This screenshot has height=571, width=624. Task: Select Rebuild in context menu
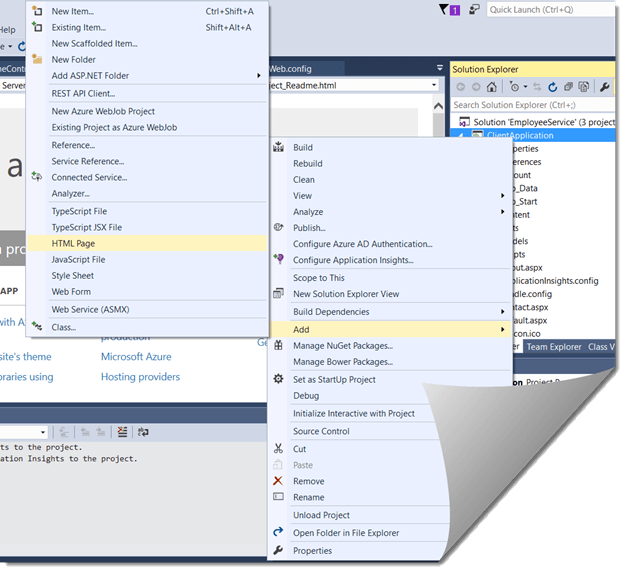click(390, 163)
